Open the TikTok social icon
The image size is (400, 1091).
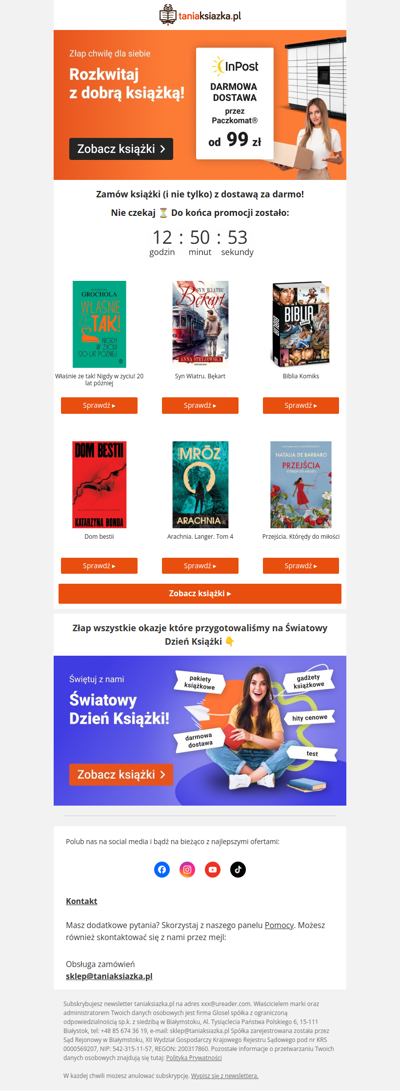click(238, 869)
